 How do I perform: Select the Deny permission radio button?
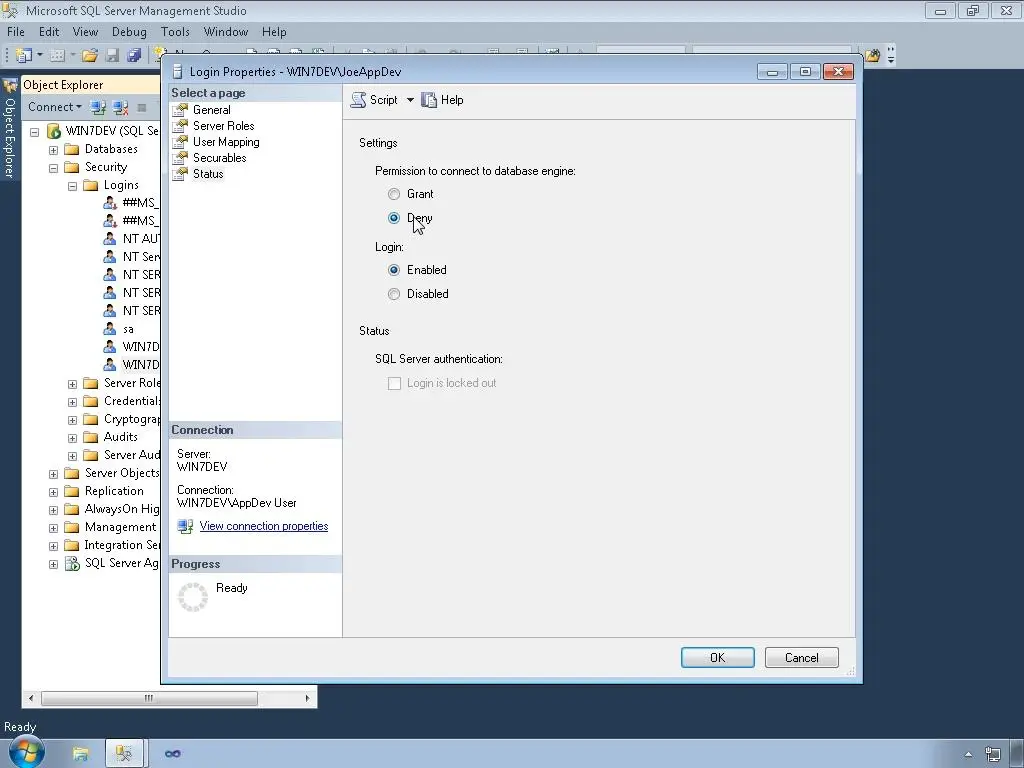tap(394, 218)
